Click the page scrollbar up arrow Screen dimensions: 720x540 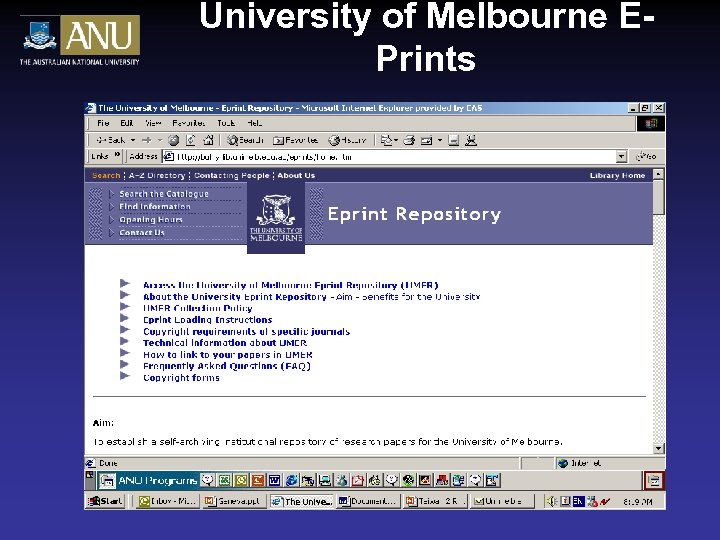point(658,174)
